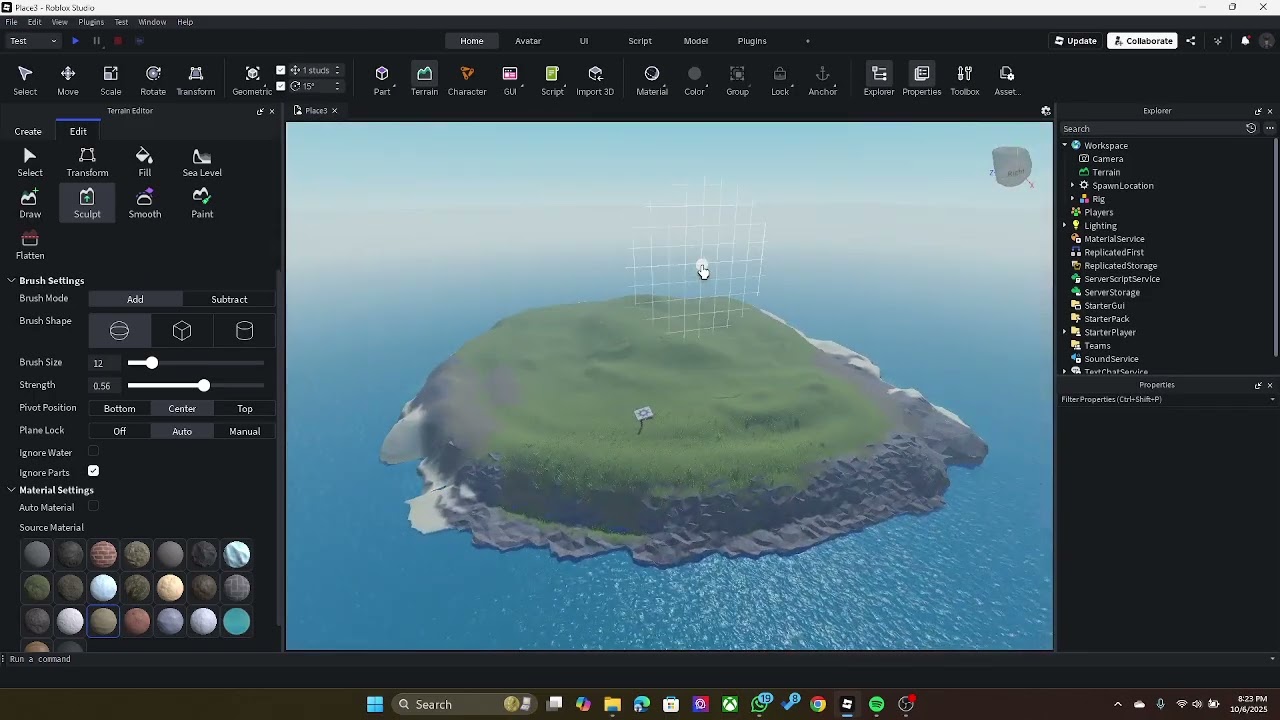Select the terrain Fill tool
This screenshot has width=1280, height=720.
(145, 162)
